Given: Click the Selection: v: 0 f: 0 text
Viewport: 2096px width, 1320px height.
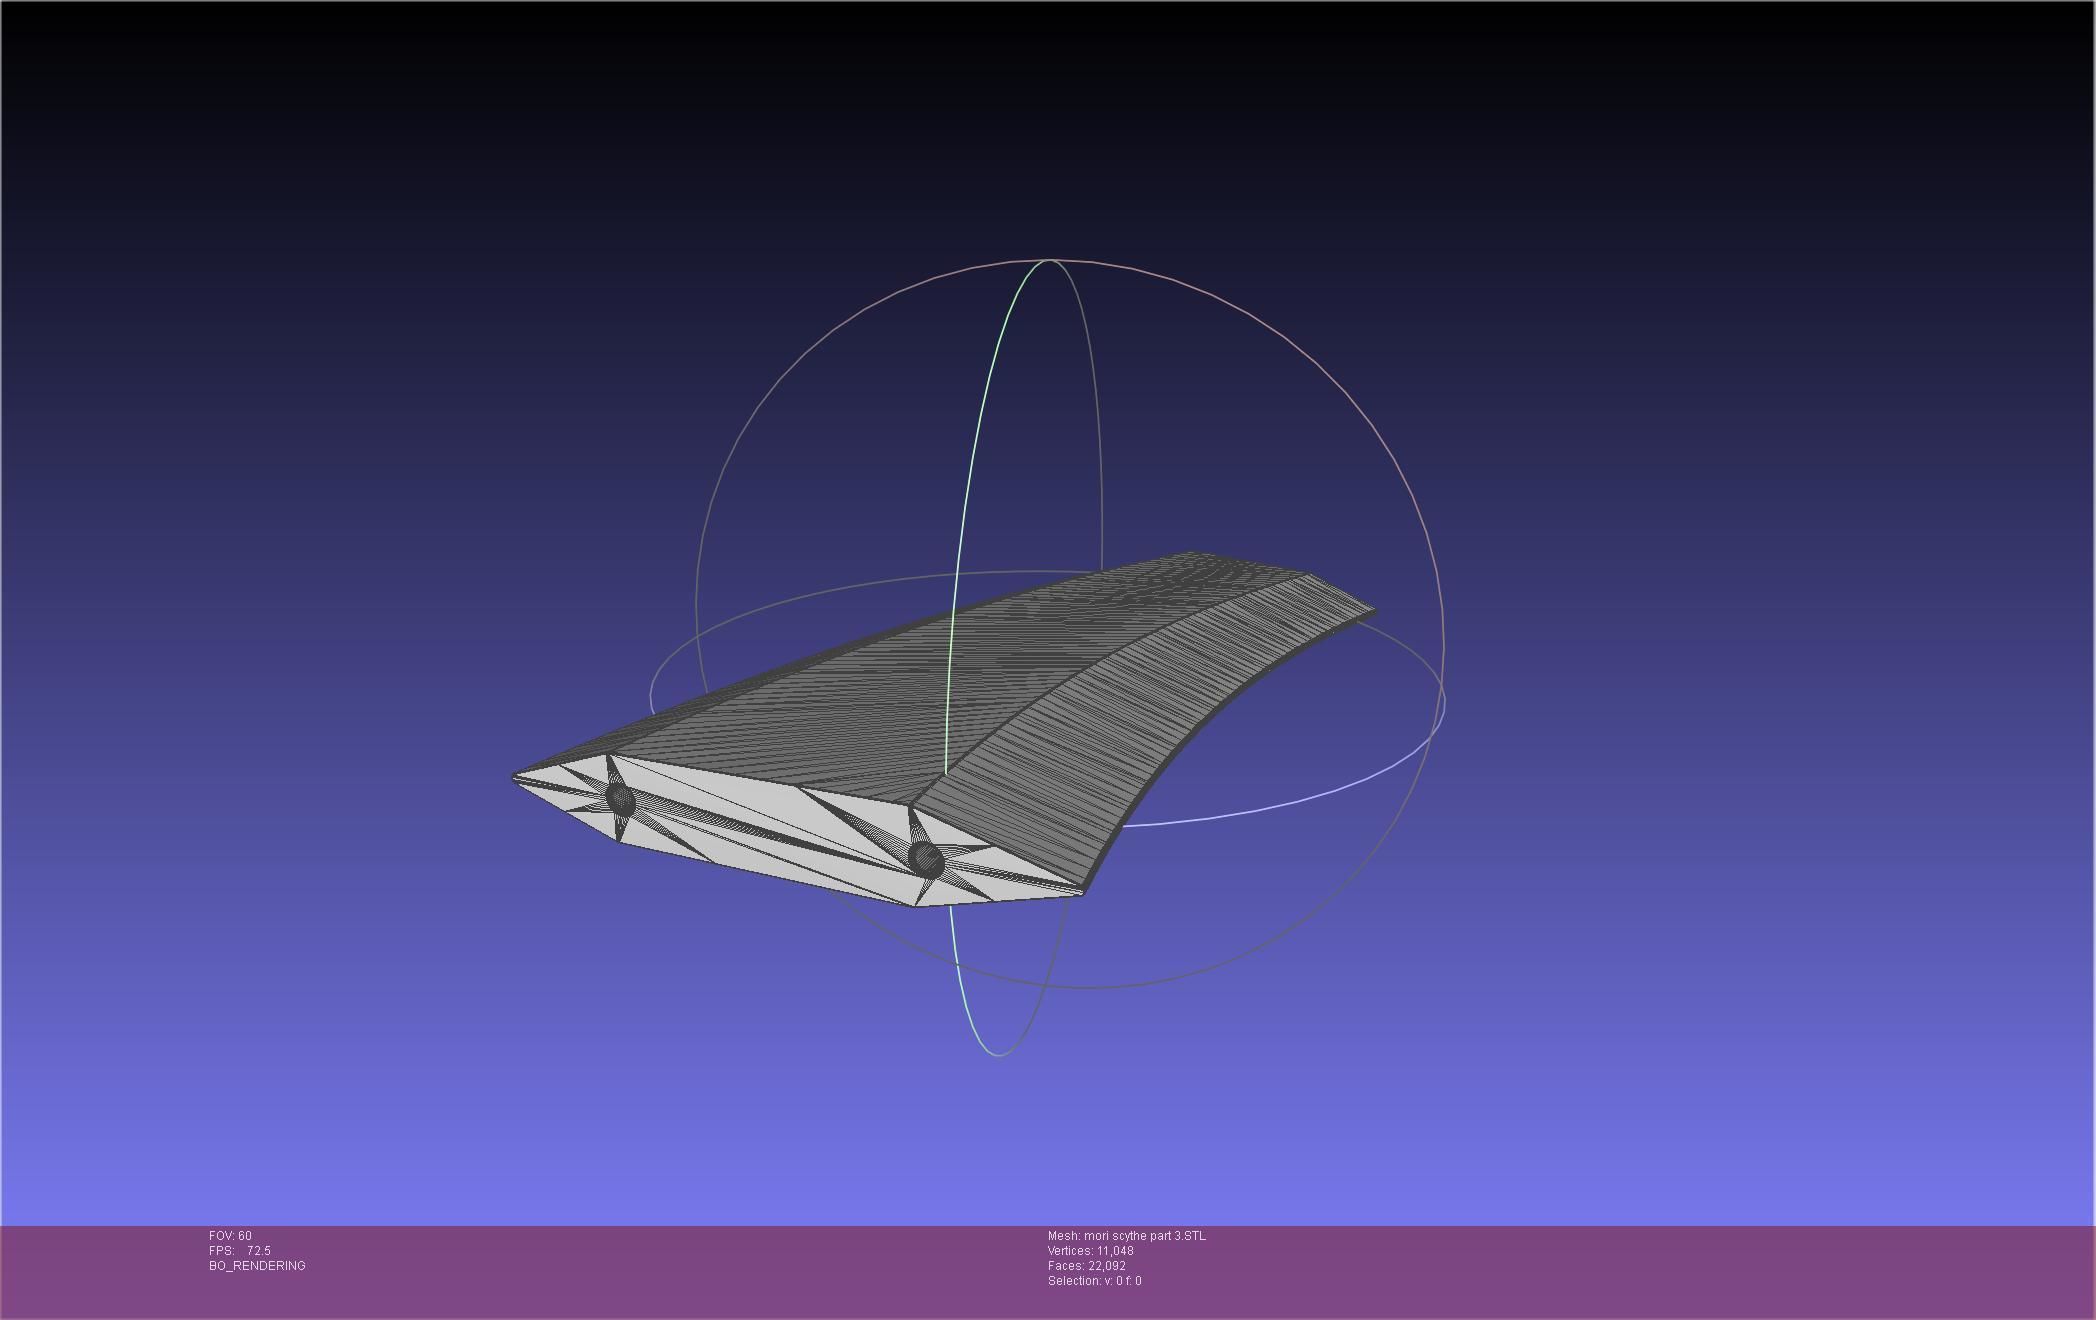Looking at the screenshot, I should click(1095, 1281).
